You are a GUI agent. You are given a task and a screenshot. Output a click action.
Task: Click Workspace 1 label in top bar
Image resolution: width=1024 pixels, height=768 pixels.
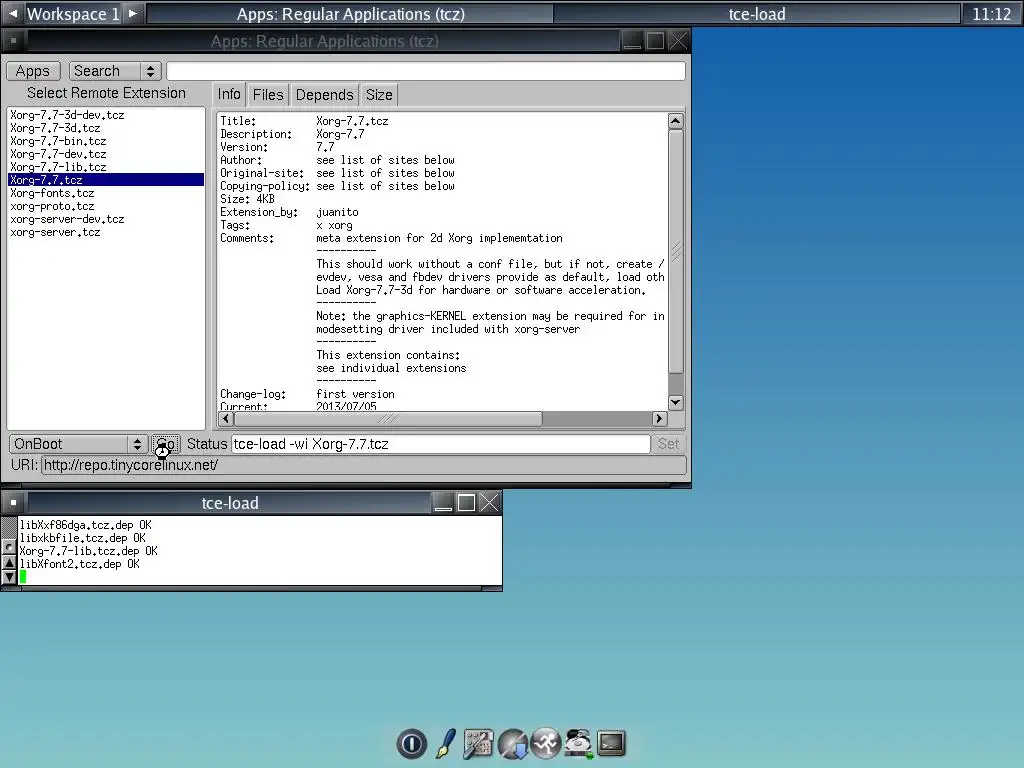pyautogui.click(x=73, y=14)
